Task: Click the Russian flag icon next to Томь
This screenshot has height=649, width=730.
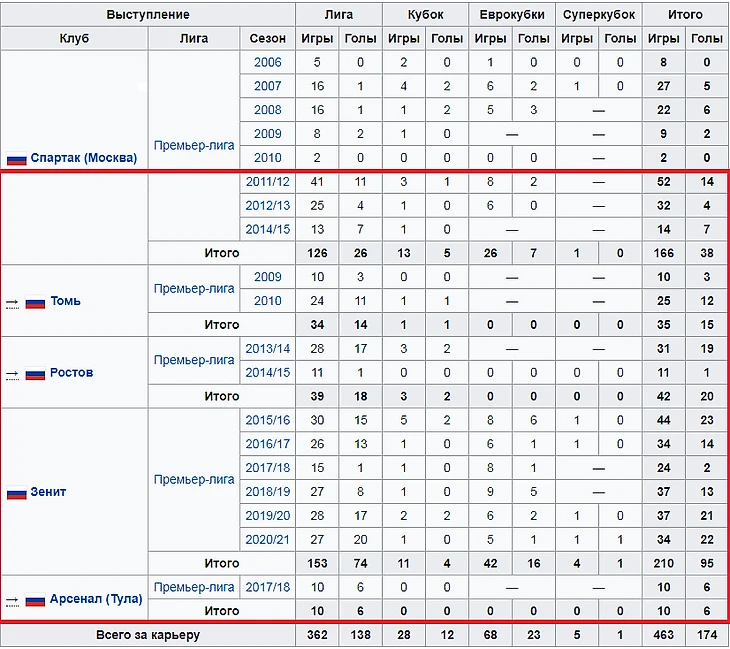Action: 36,301
